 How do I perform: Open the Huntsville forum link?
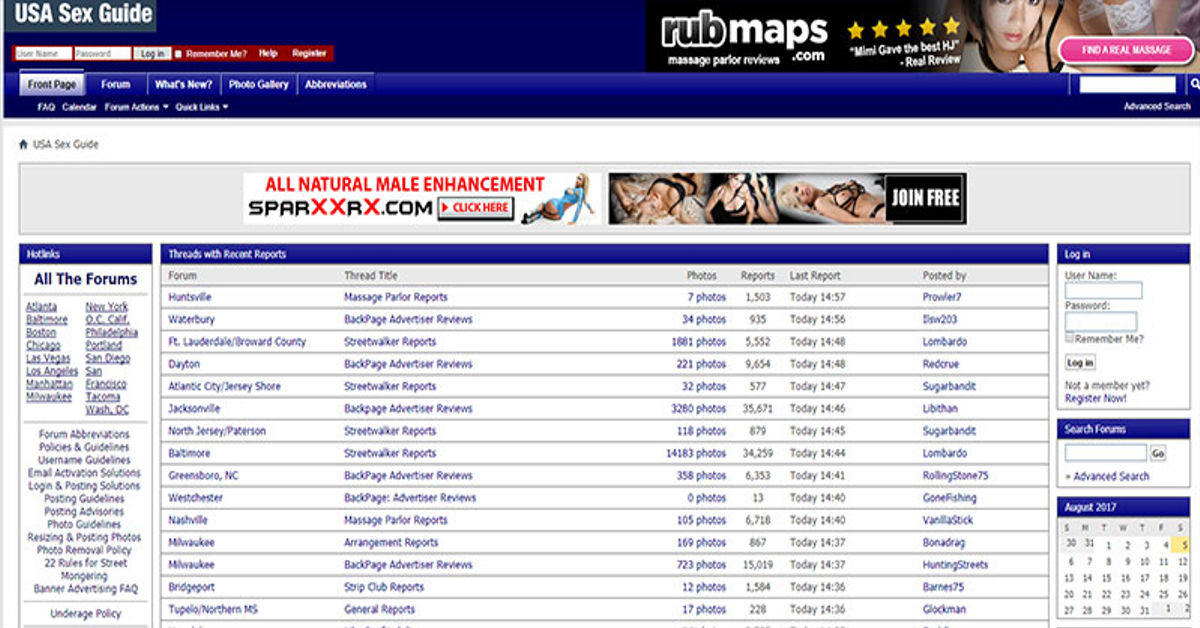click(190, 297)
